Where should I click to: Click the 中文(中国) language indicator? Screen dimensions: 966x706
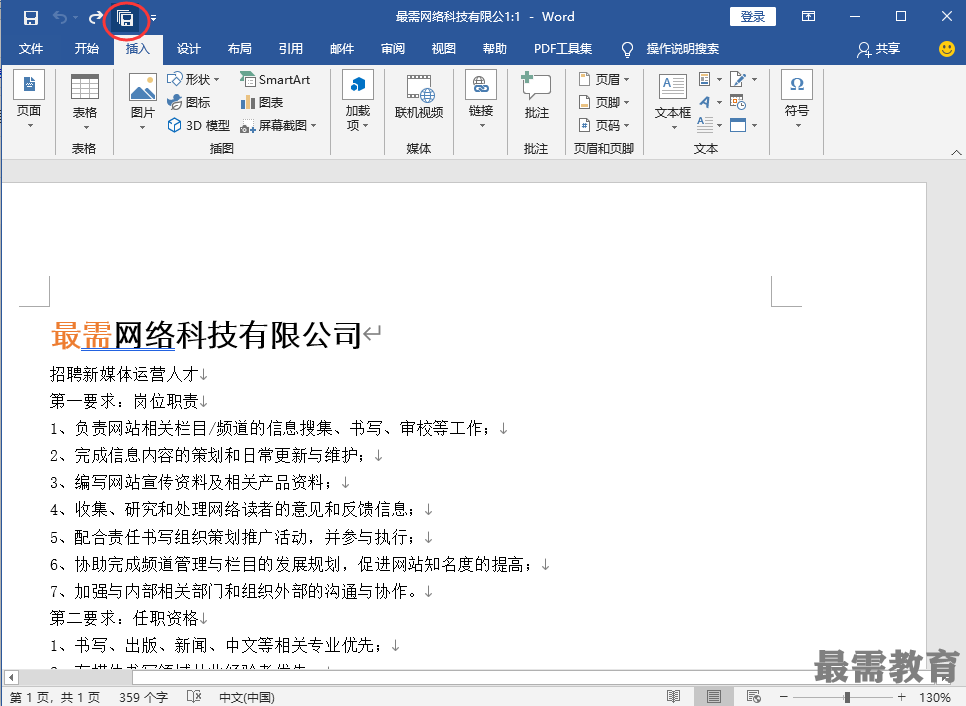[x=246, y=697]
